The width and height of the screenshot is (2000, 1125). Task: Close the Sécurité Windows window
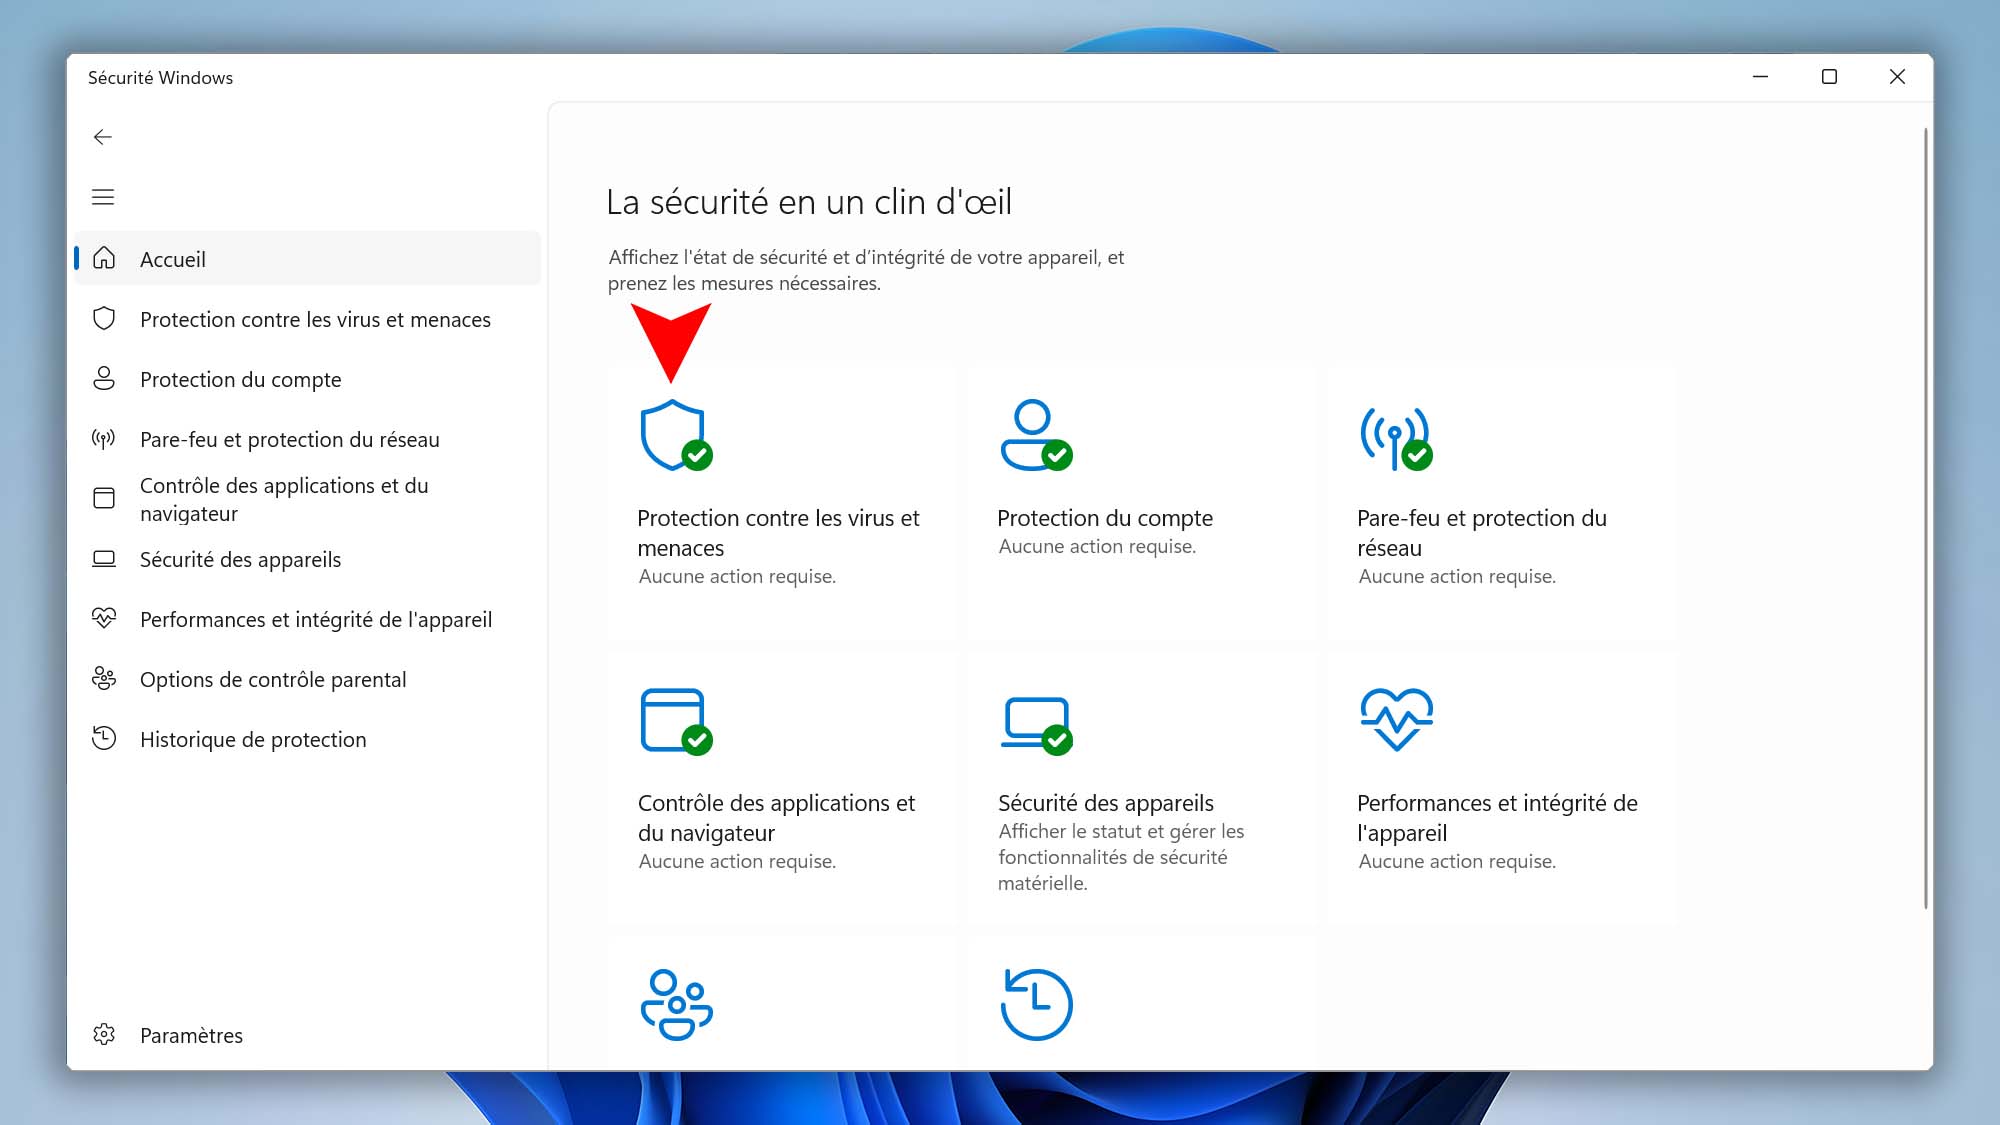1897,77
